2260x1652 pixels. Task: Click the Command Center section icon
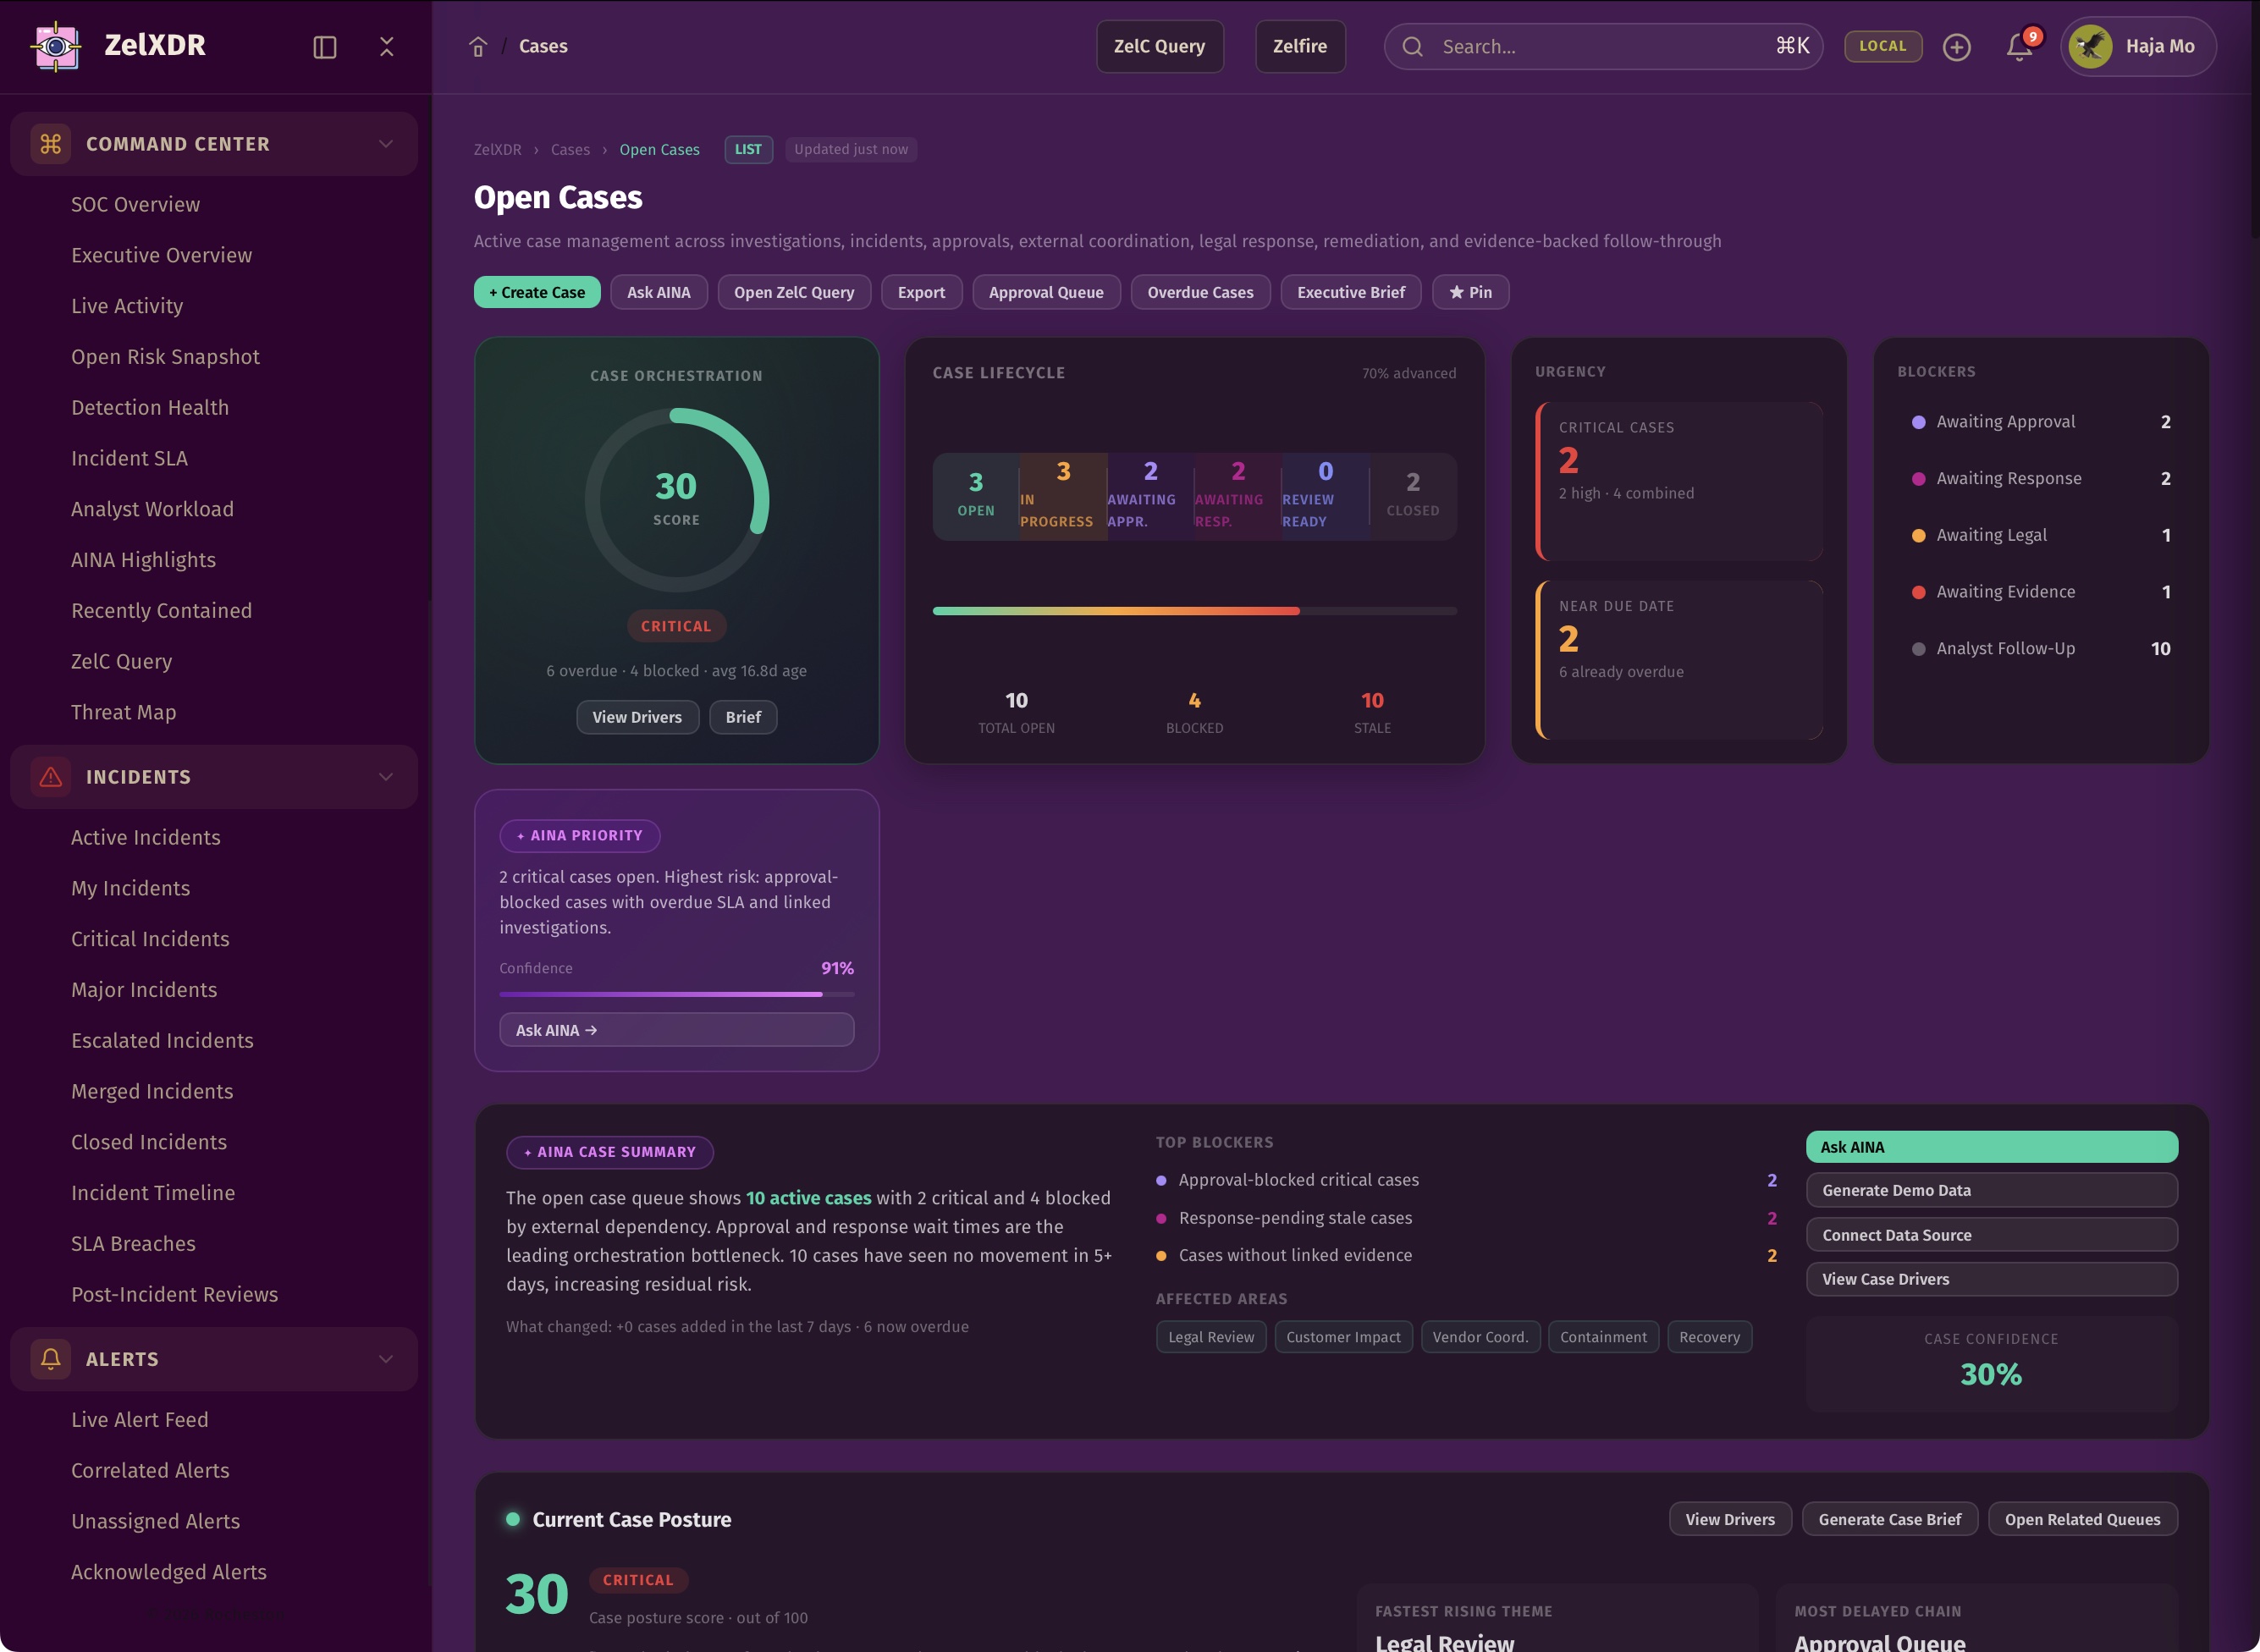pyautogui.click(x=51, y=144)
